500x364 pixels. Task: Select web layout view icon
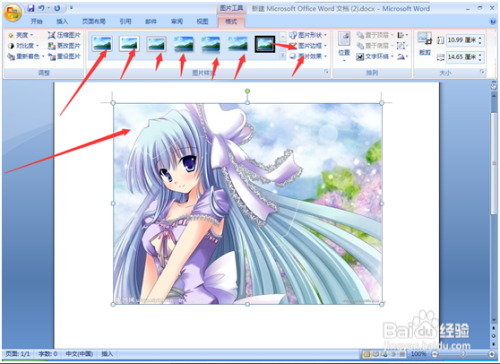[384, 354]
